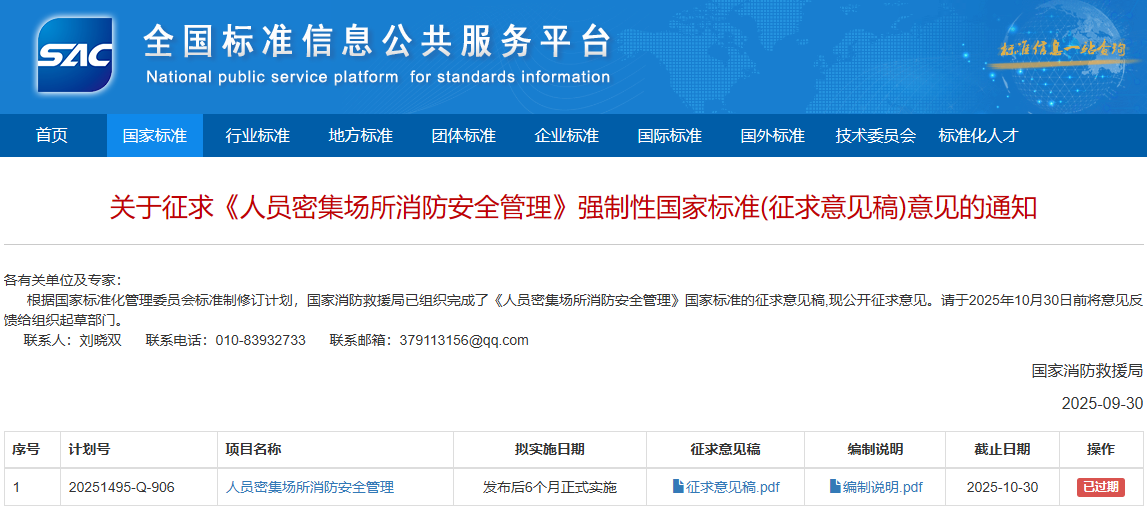Image resolution: width=1147 pixels, height=507 pixels.
Task: Click the 标准信息一站查询 slogan graphic
Action: (1064, 50)
